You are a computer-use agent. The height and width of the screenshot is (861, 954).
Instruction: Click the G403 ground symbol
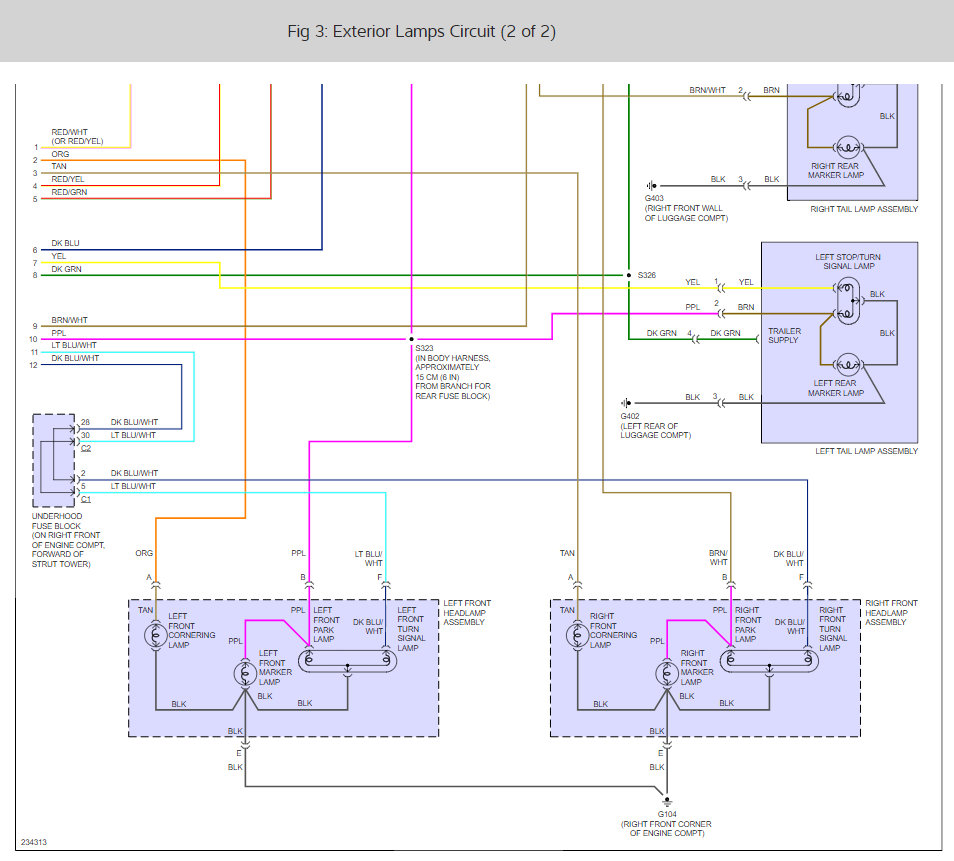click(x=652, y=186)
